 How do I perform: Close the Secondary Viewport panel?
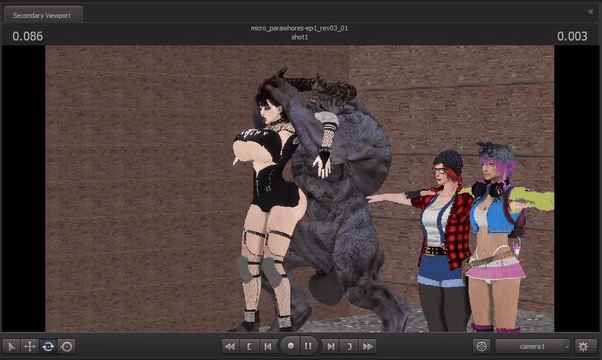click(x=590, y=12)
